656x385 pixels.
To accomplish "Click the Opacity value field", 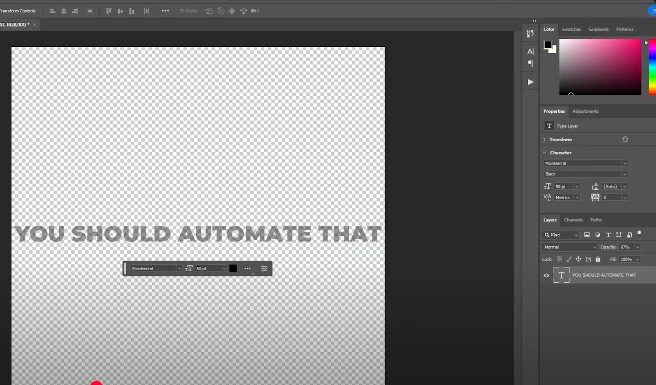I will pos(626,247).
